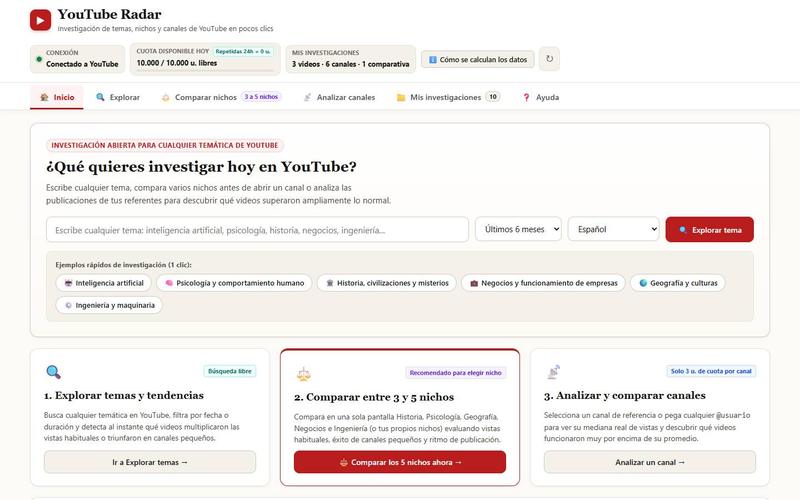Click the 3 a 5 nichos badge
The image size is (800, 500).
click(261, 96)
